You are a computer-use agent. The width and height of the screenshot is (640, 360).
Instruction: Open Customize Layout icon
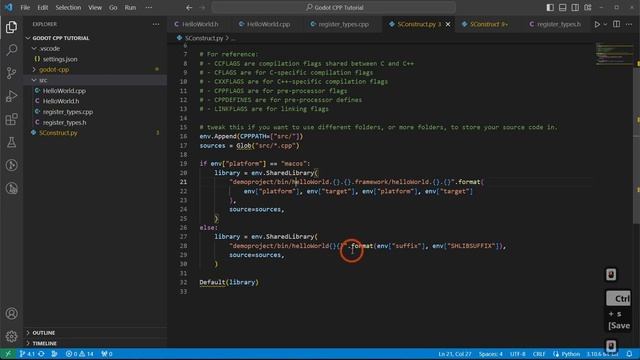(x=588, y=7)
